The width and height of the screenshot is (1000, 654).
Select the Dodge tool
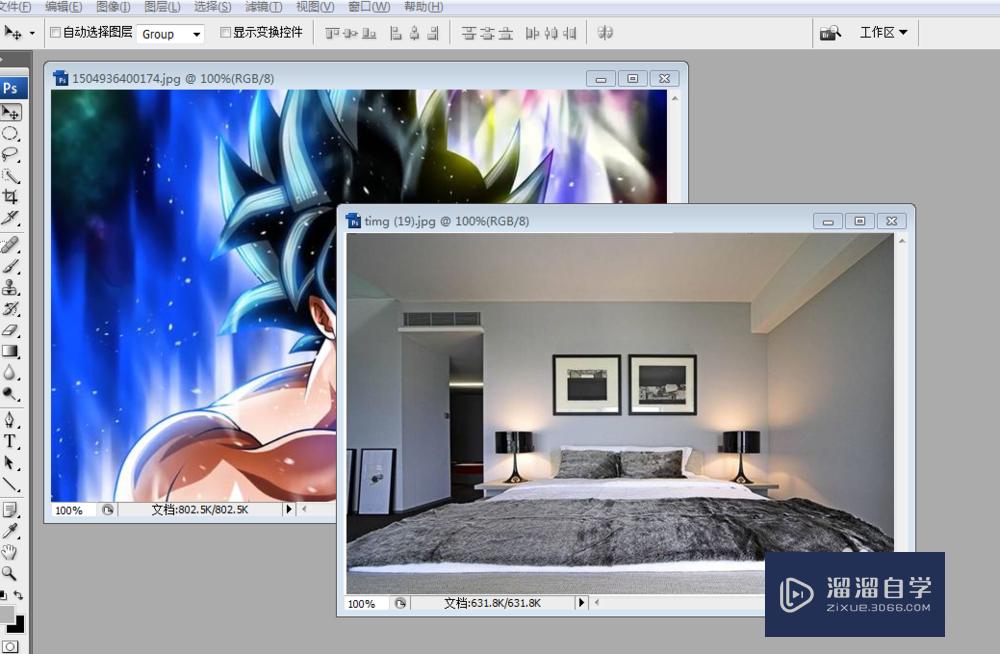(x=10, y=393)
